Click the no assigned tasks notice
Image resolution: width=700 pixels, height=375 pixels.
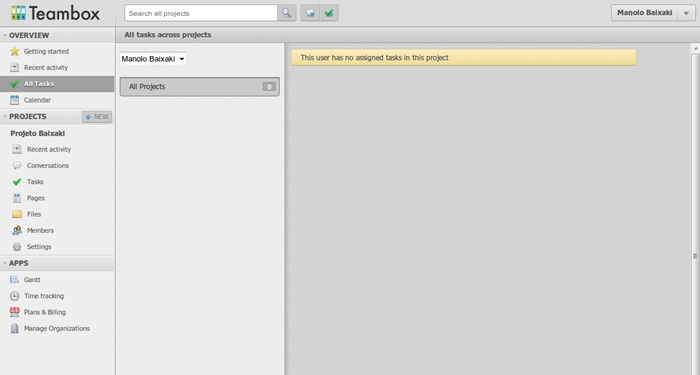pos(463,58)
